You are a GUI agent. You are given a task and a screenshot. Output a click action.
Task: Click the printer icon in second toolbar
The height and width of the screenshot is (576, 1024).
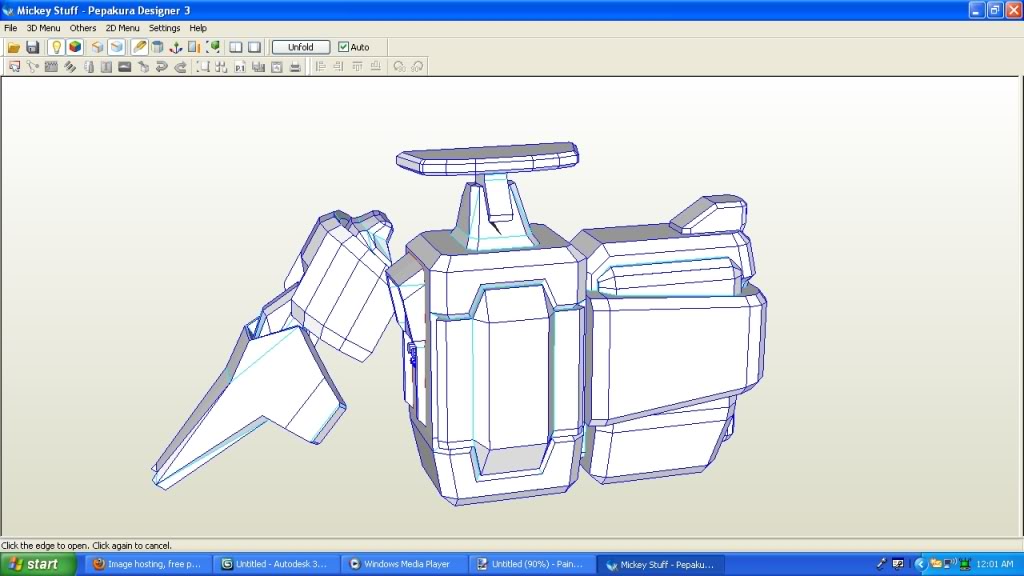coord(295,67)
